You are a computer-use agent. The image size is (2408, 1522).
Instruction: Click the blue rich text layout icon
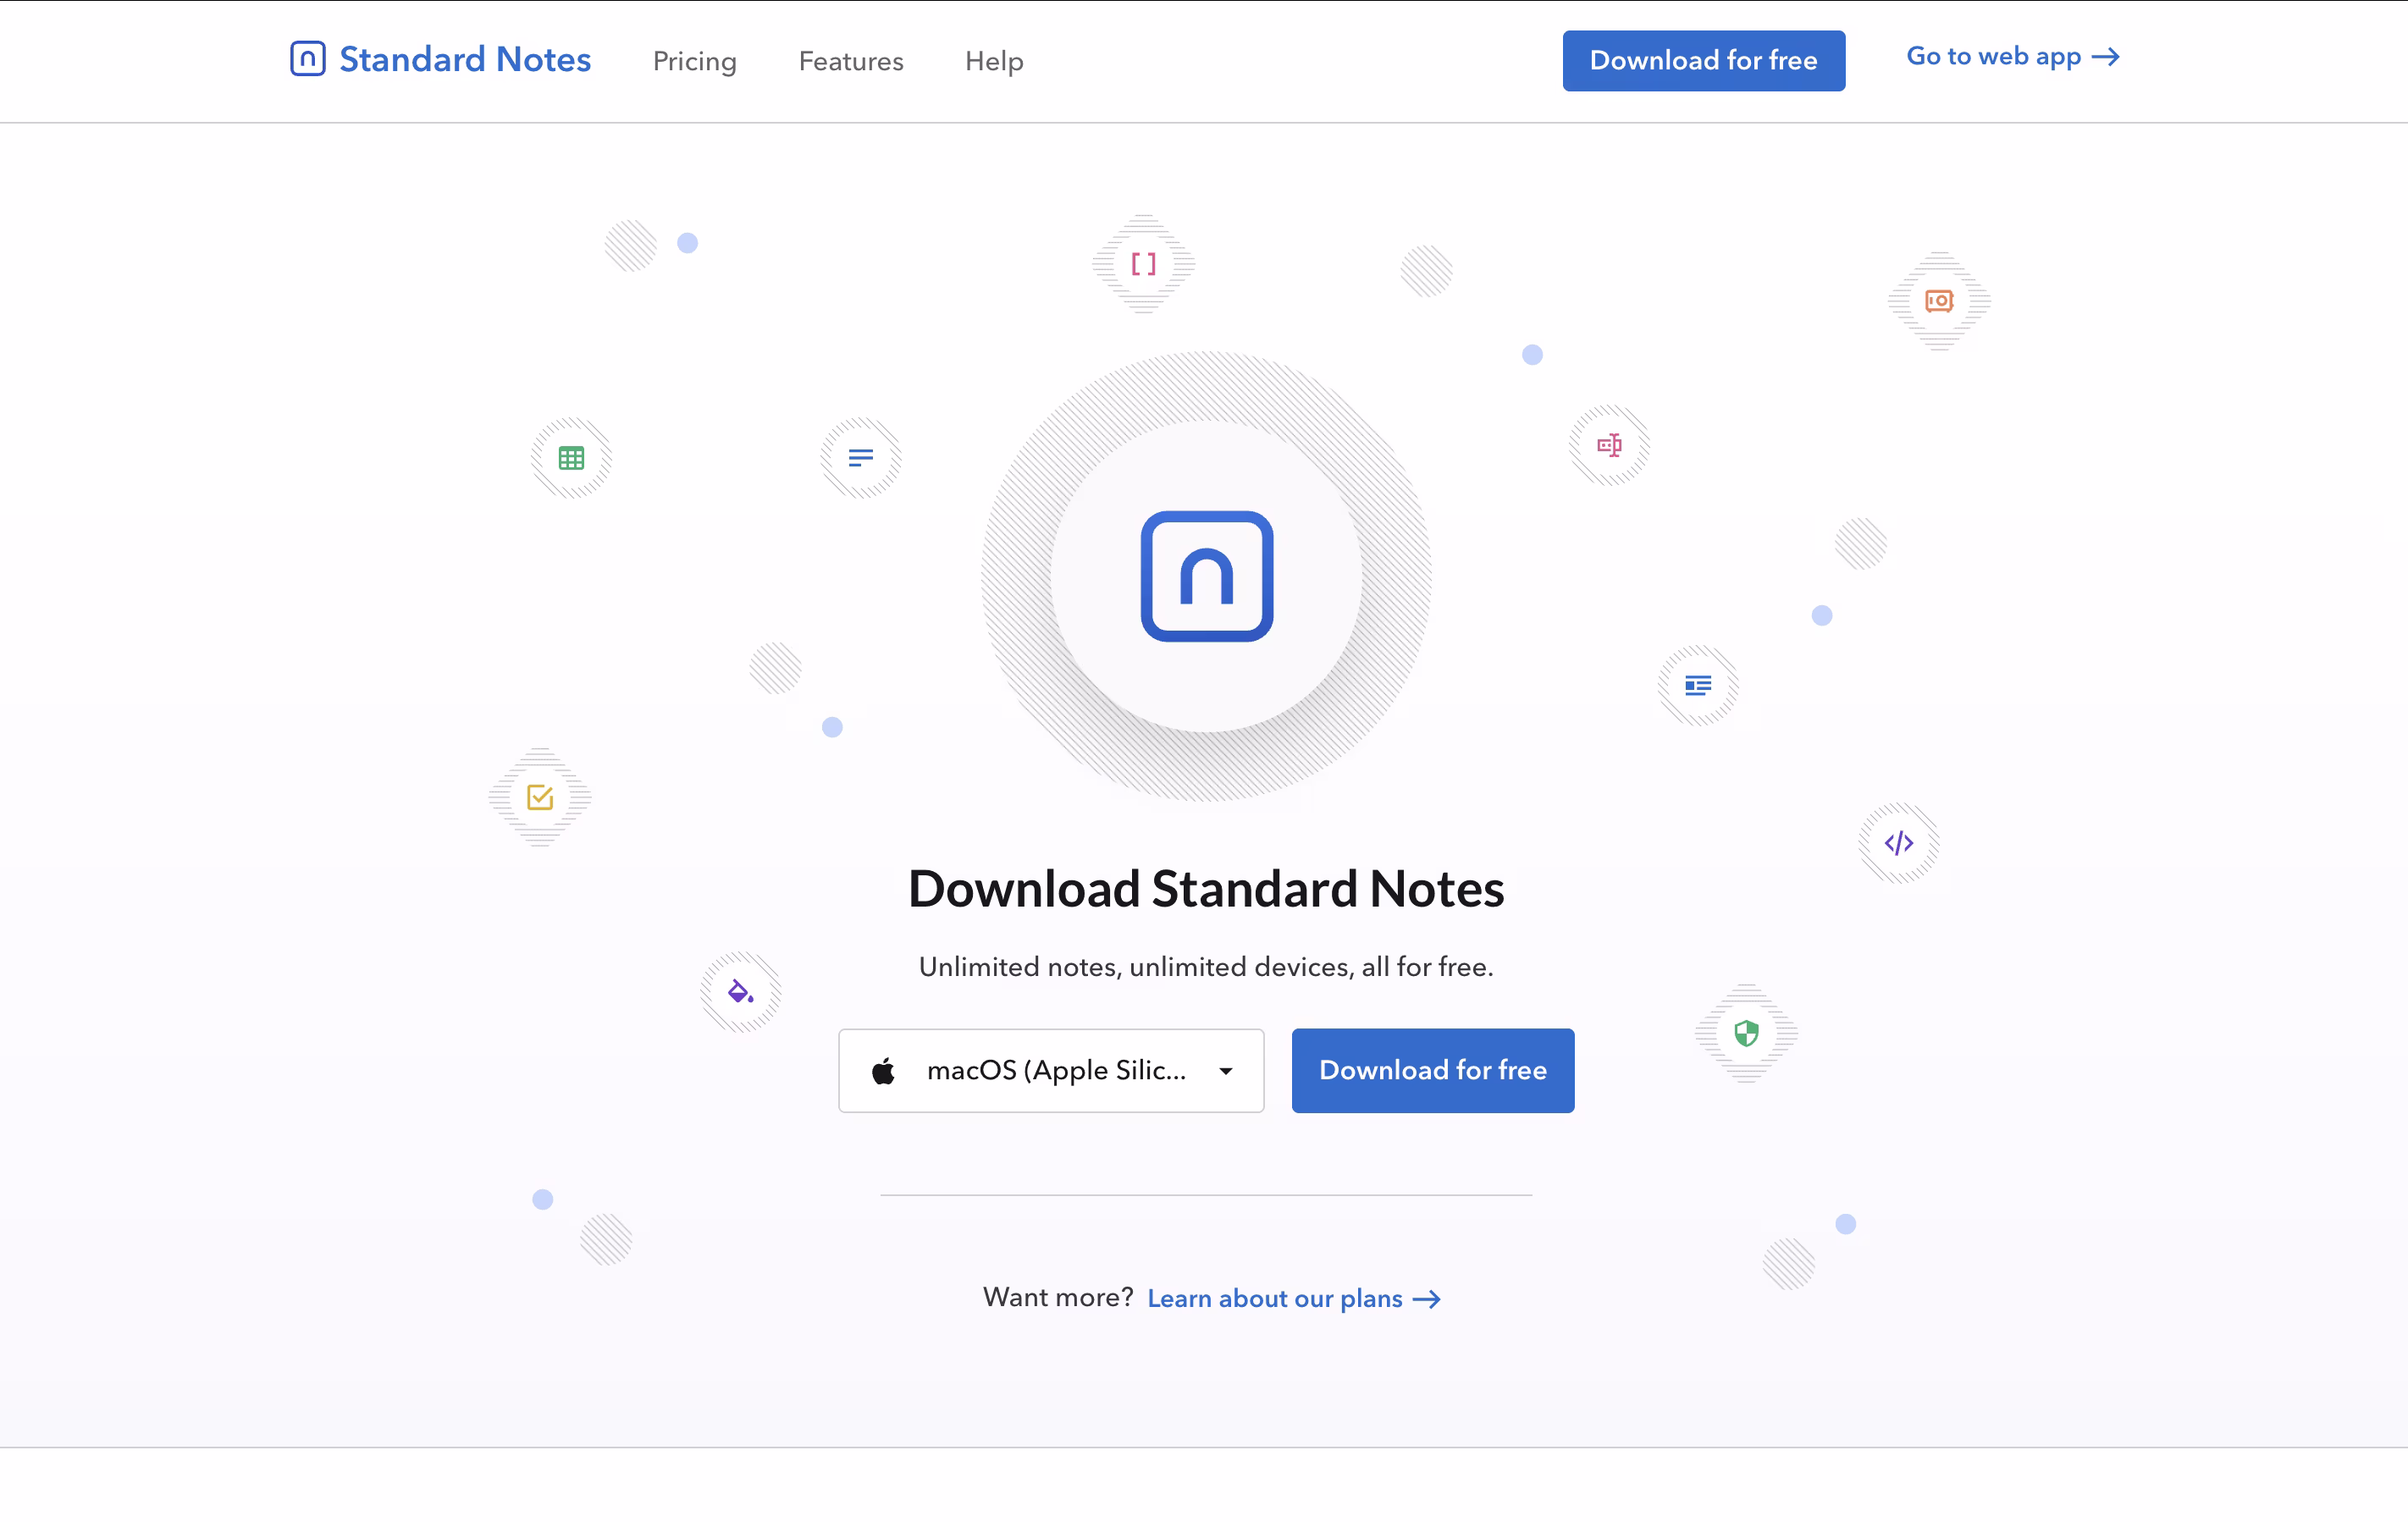1697,685
